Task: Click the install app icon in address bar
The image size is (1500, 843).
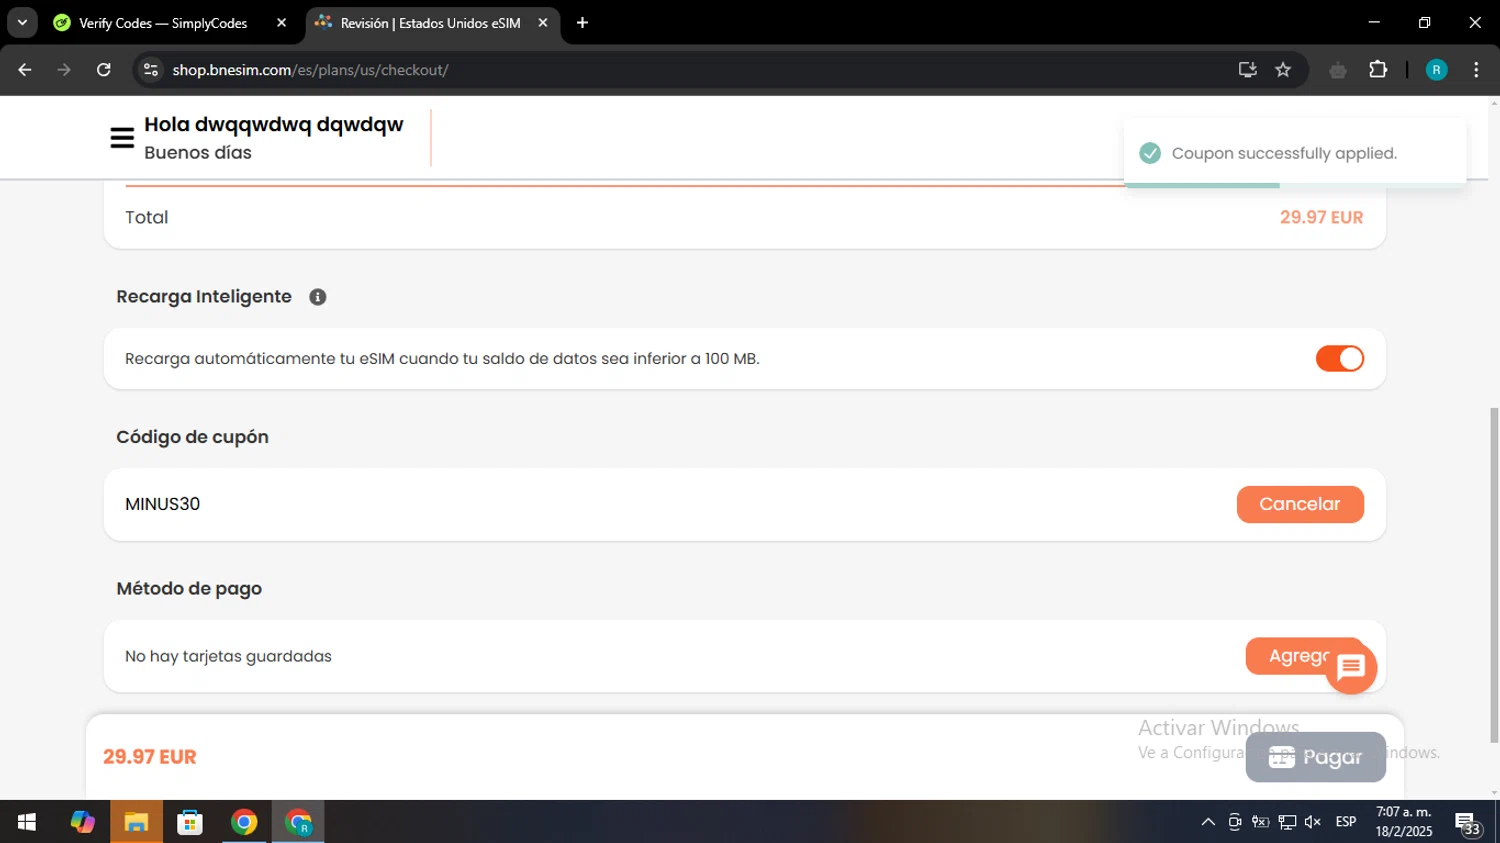Action: click(1247, 70)
